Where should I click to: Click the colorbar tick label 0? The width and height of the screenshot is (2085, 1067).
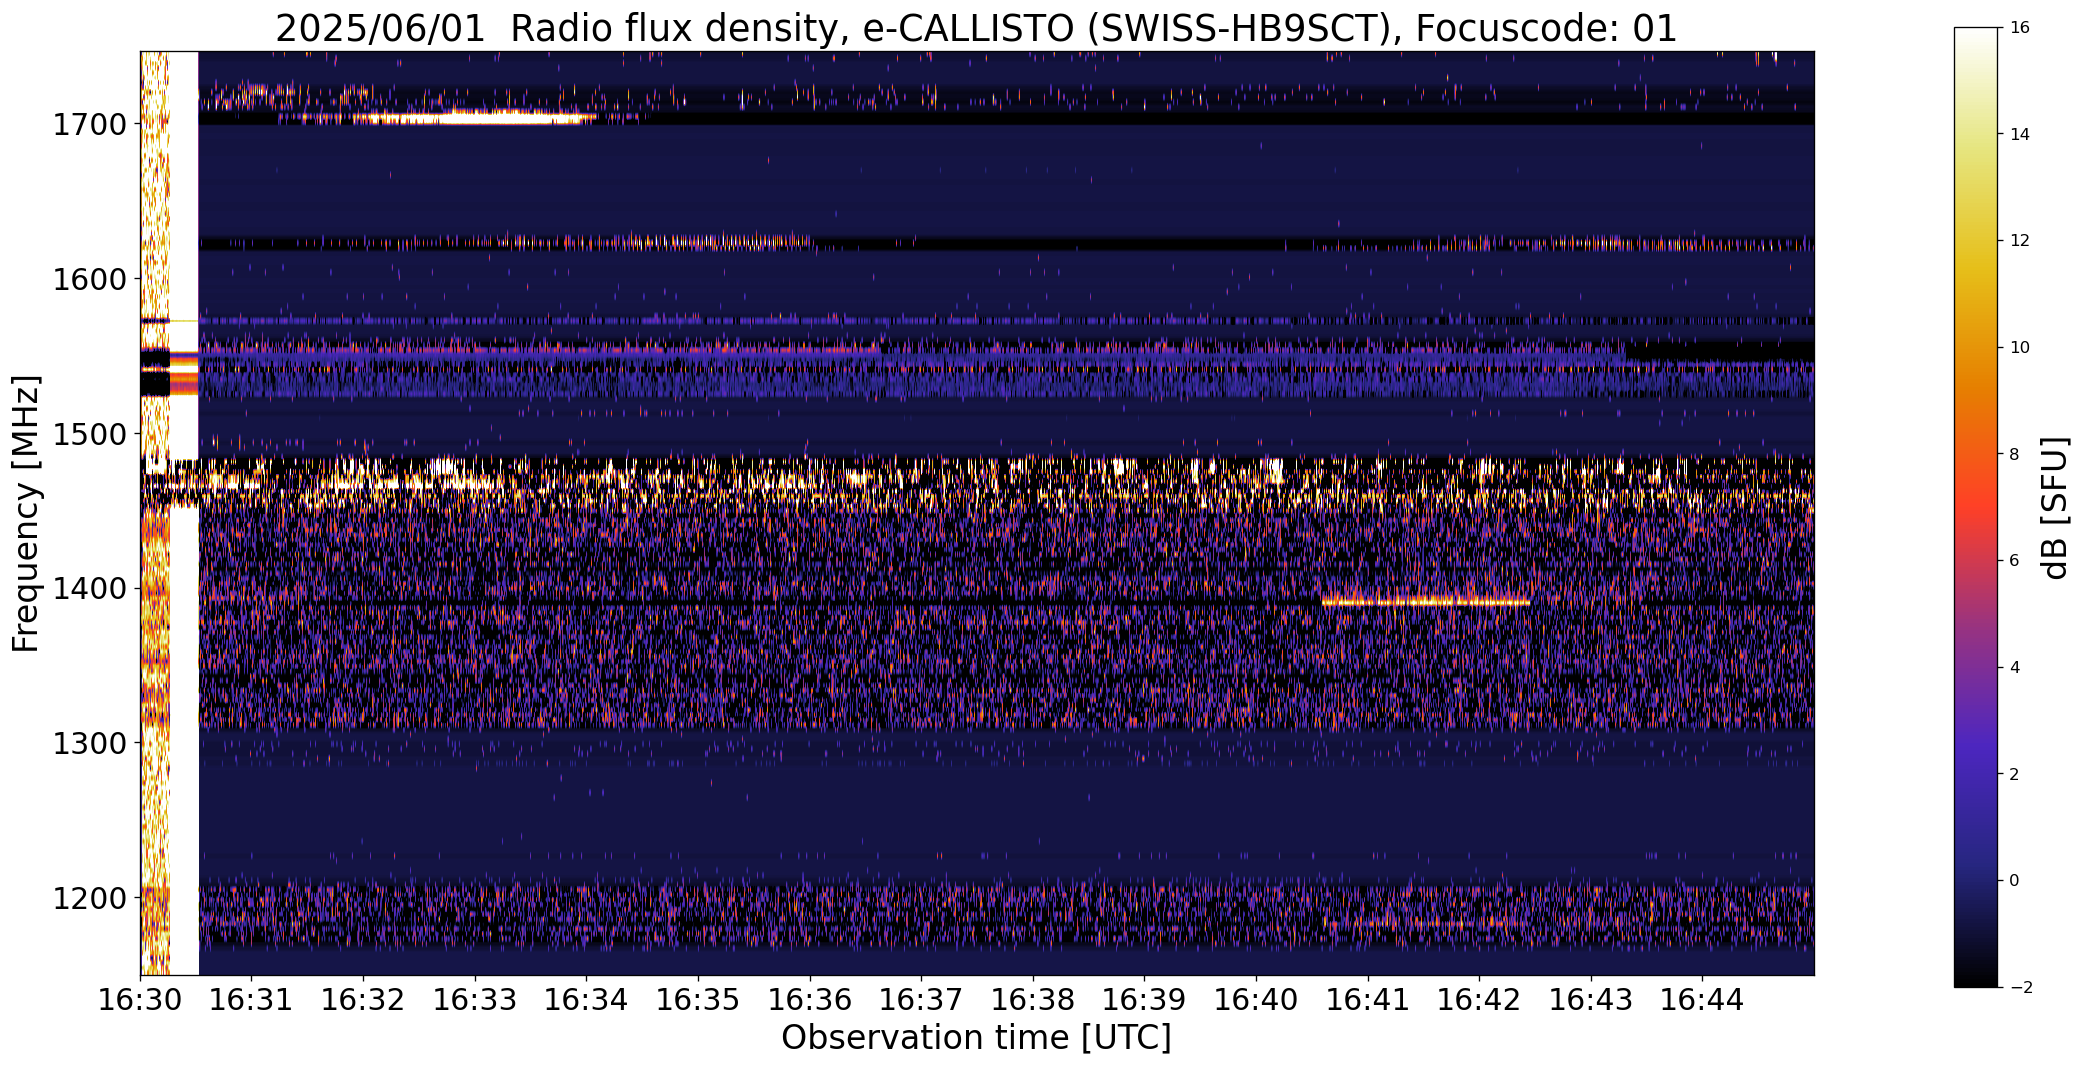(2014, 880)
